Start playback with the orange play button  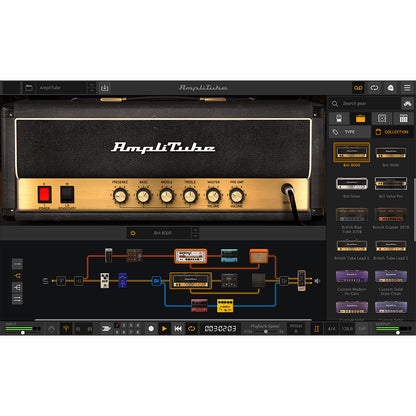pyautogui.click(x=164, y=329)
